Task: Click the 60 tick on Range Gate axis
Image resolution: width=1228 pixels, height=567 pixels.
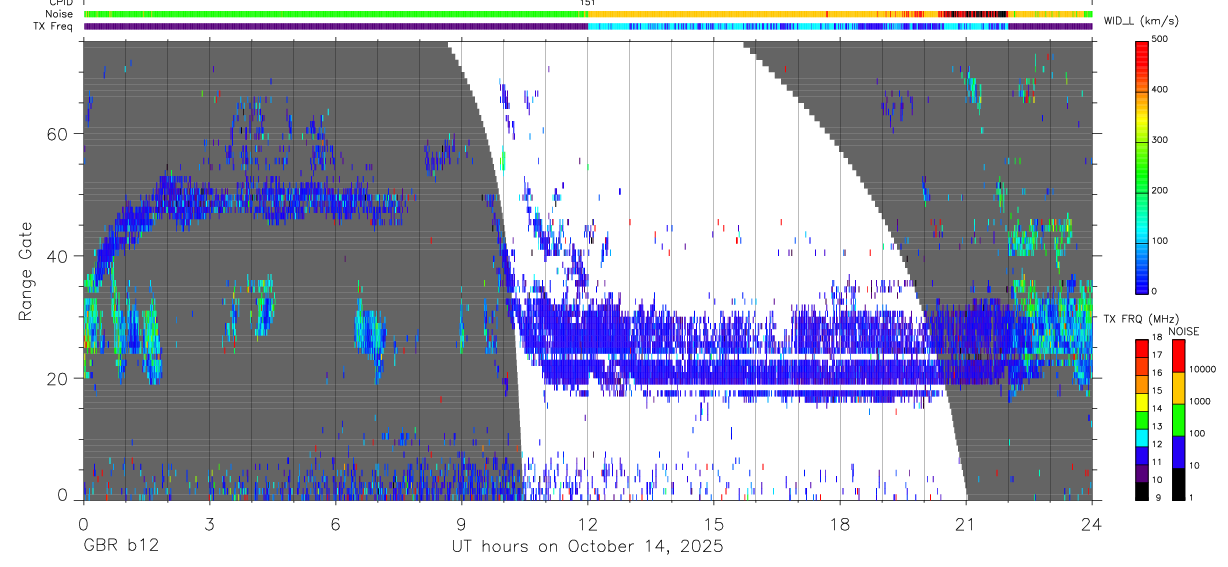Action: [58, 134]
